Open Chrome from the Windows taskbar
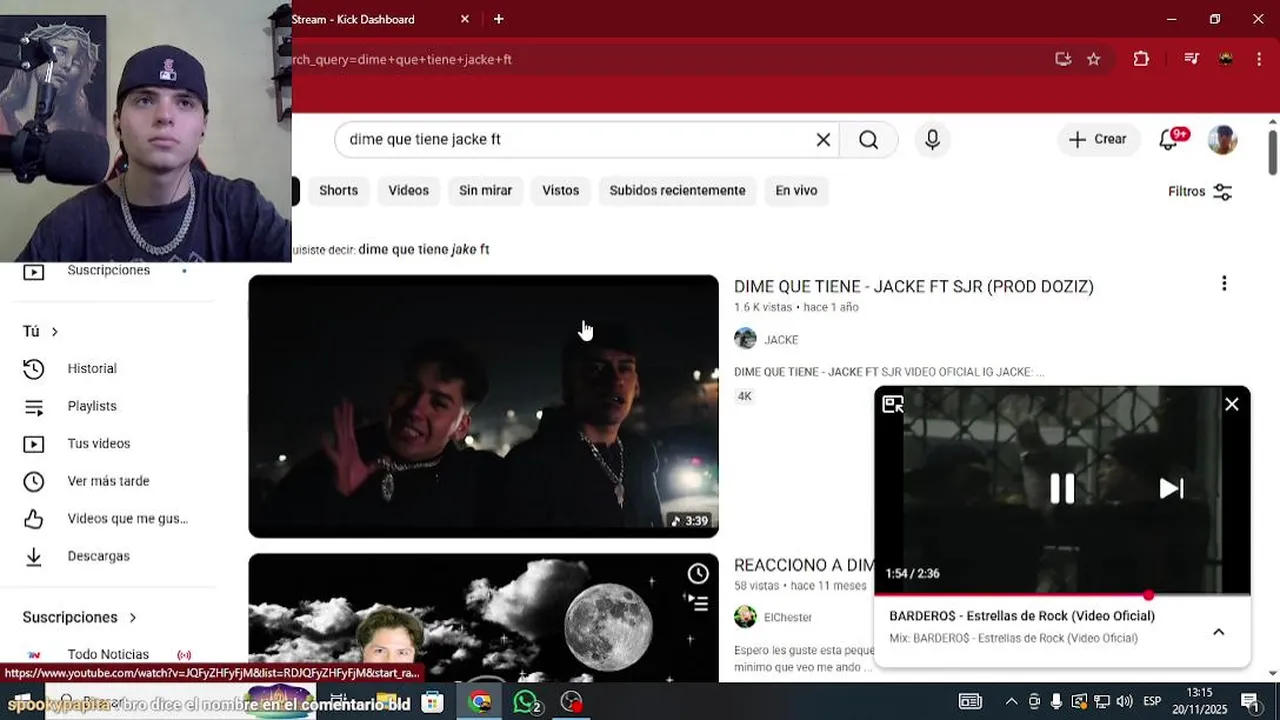The height and width of the screenshot is (720, 1280). tap(480, 702)
